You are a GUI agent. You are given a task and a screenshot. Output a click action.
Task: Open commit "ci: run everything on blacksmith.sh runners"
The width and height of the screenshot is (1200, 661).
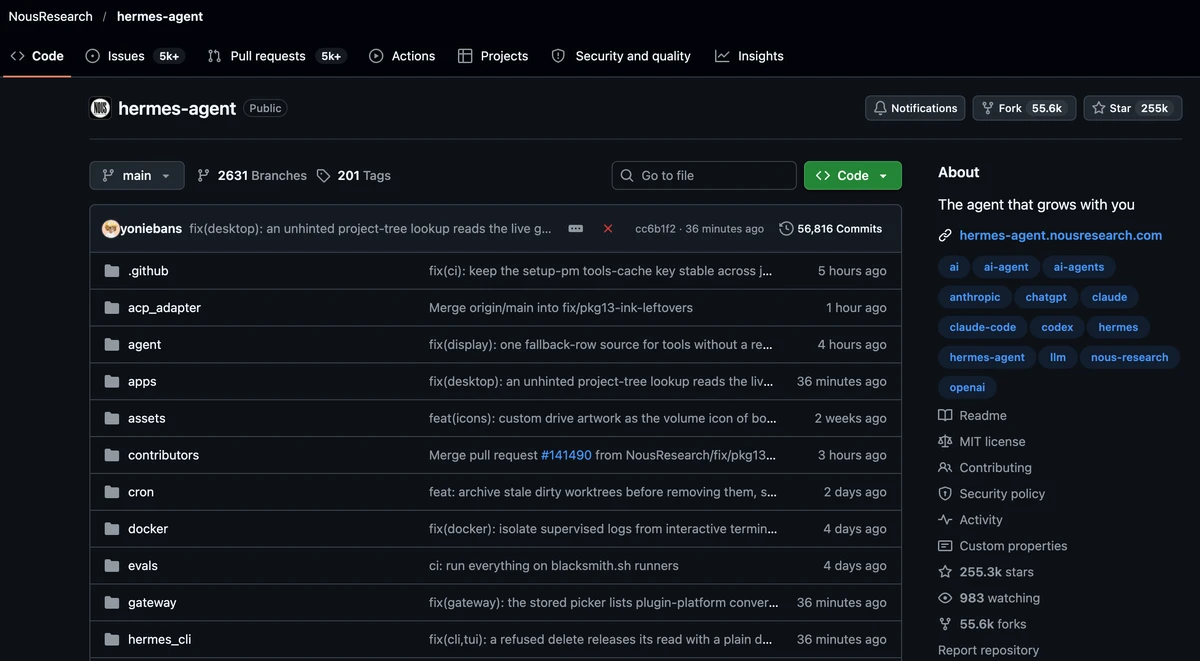coord(554,566)
